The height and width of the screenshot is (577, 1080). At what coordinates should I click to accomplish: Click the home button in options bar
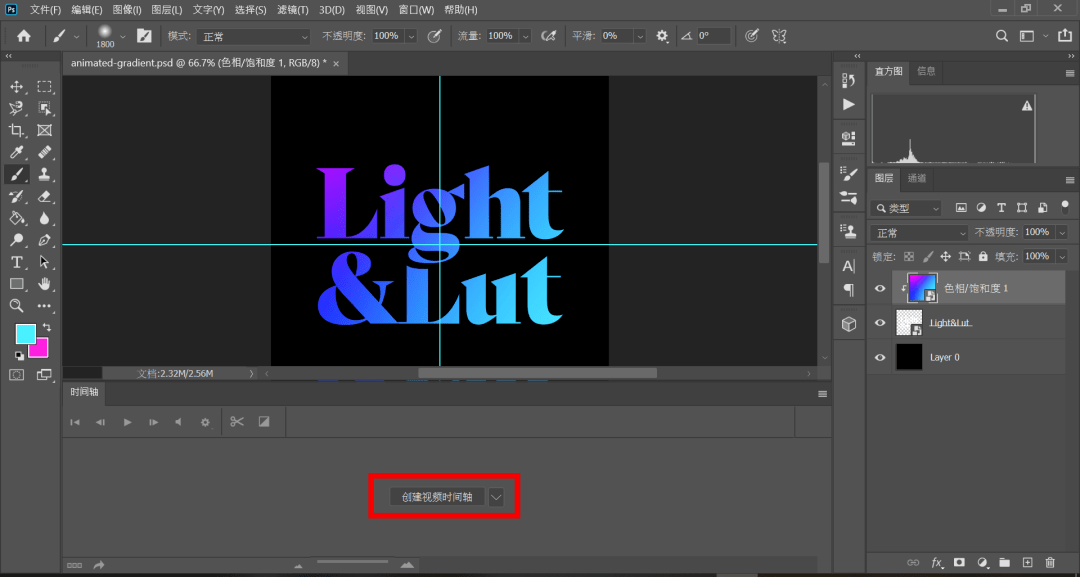pos(24,36)
